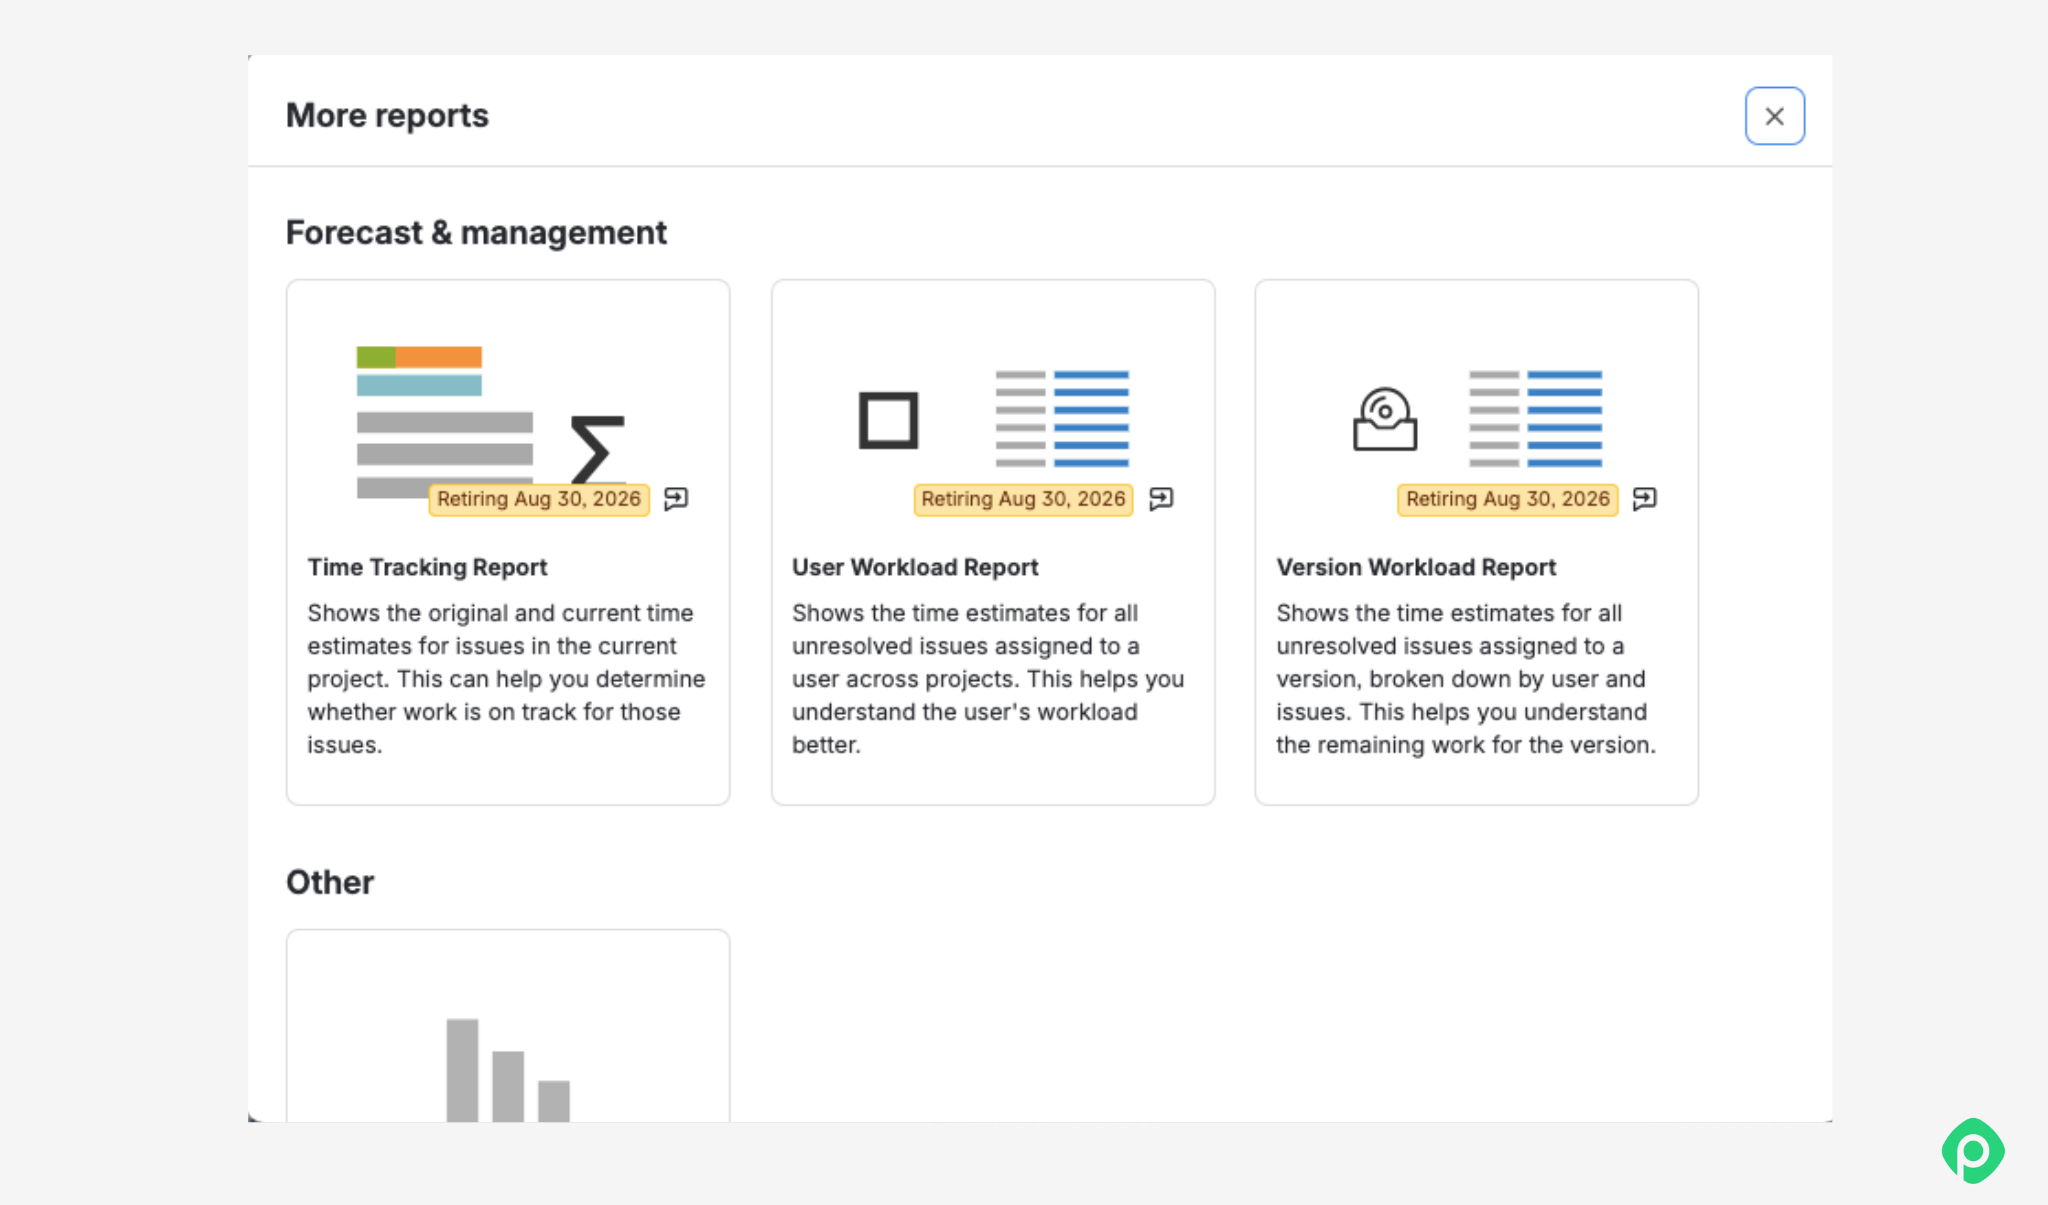Click feedback icon on Time Tracking Report card
The image size is (2048, 1205).
676,498
